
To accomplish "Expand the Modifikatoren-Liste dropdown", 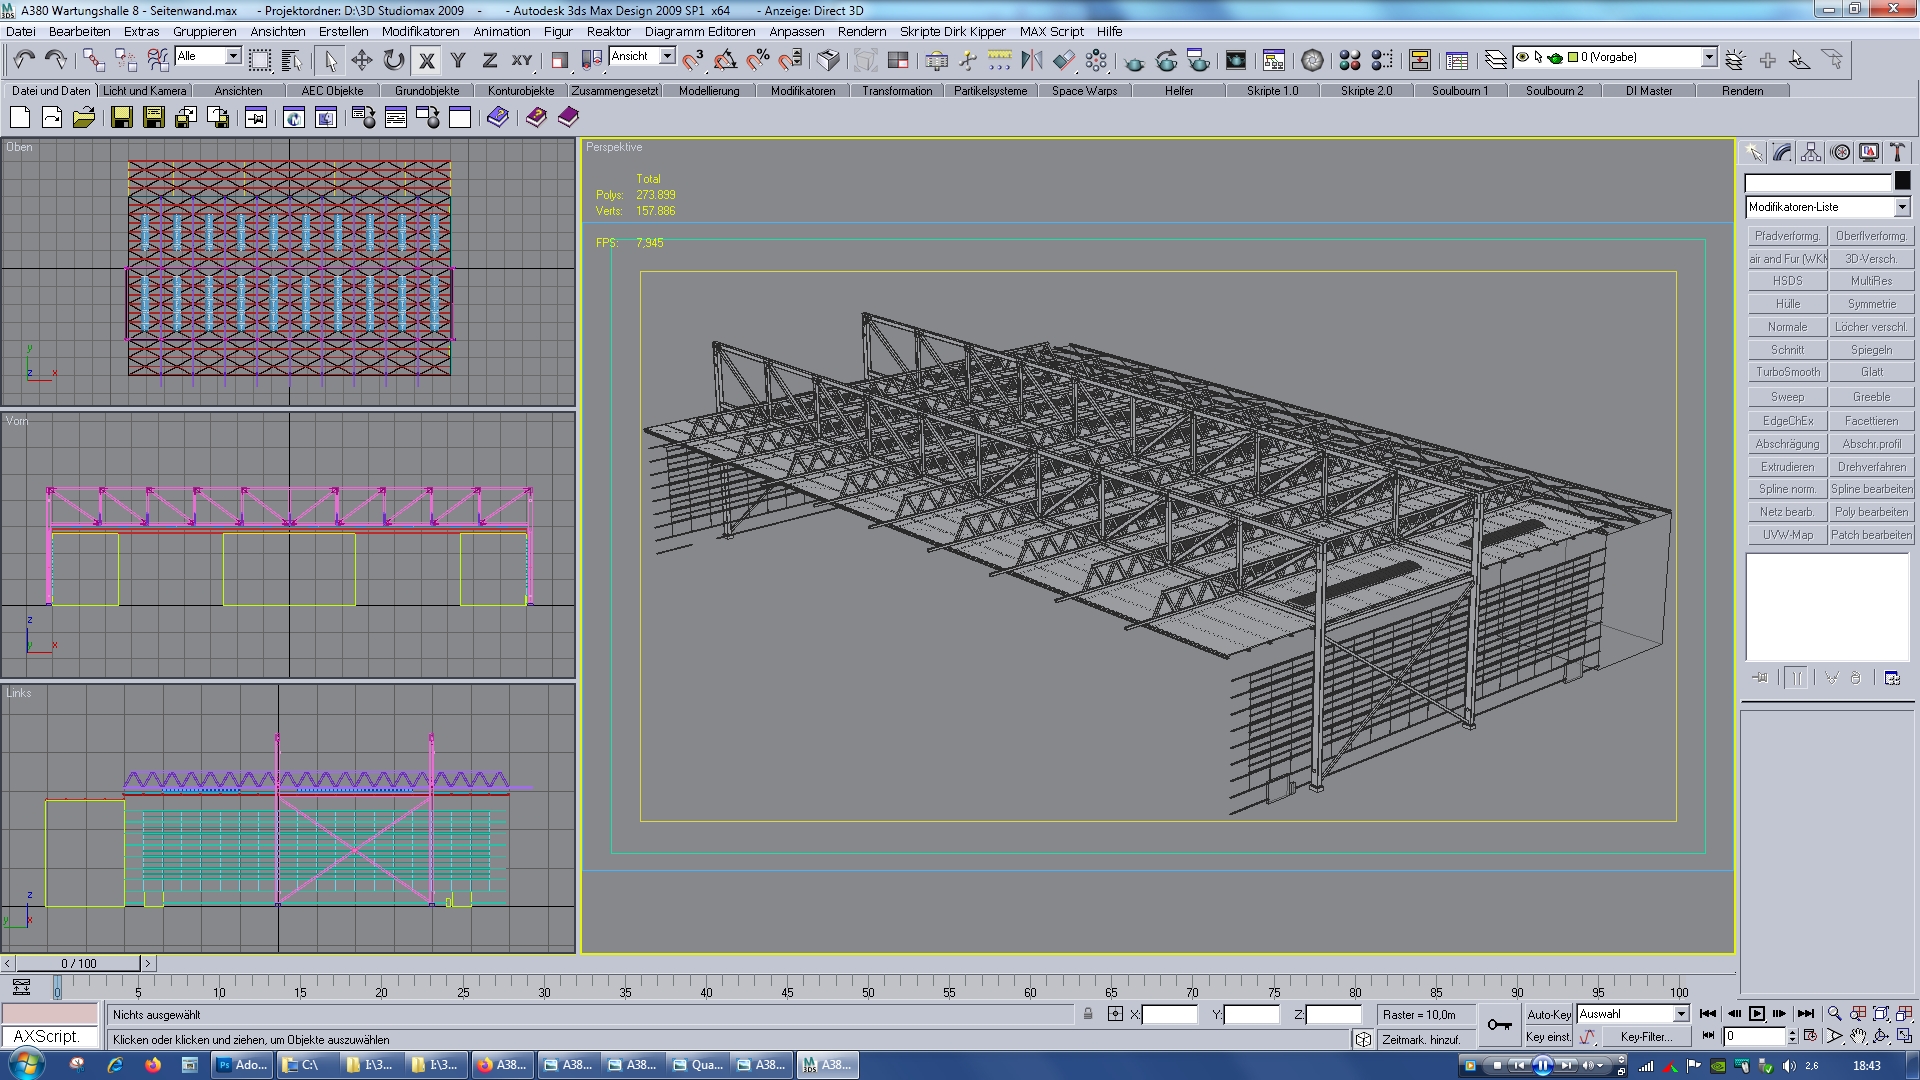I will pos(1901,207).
